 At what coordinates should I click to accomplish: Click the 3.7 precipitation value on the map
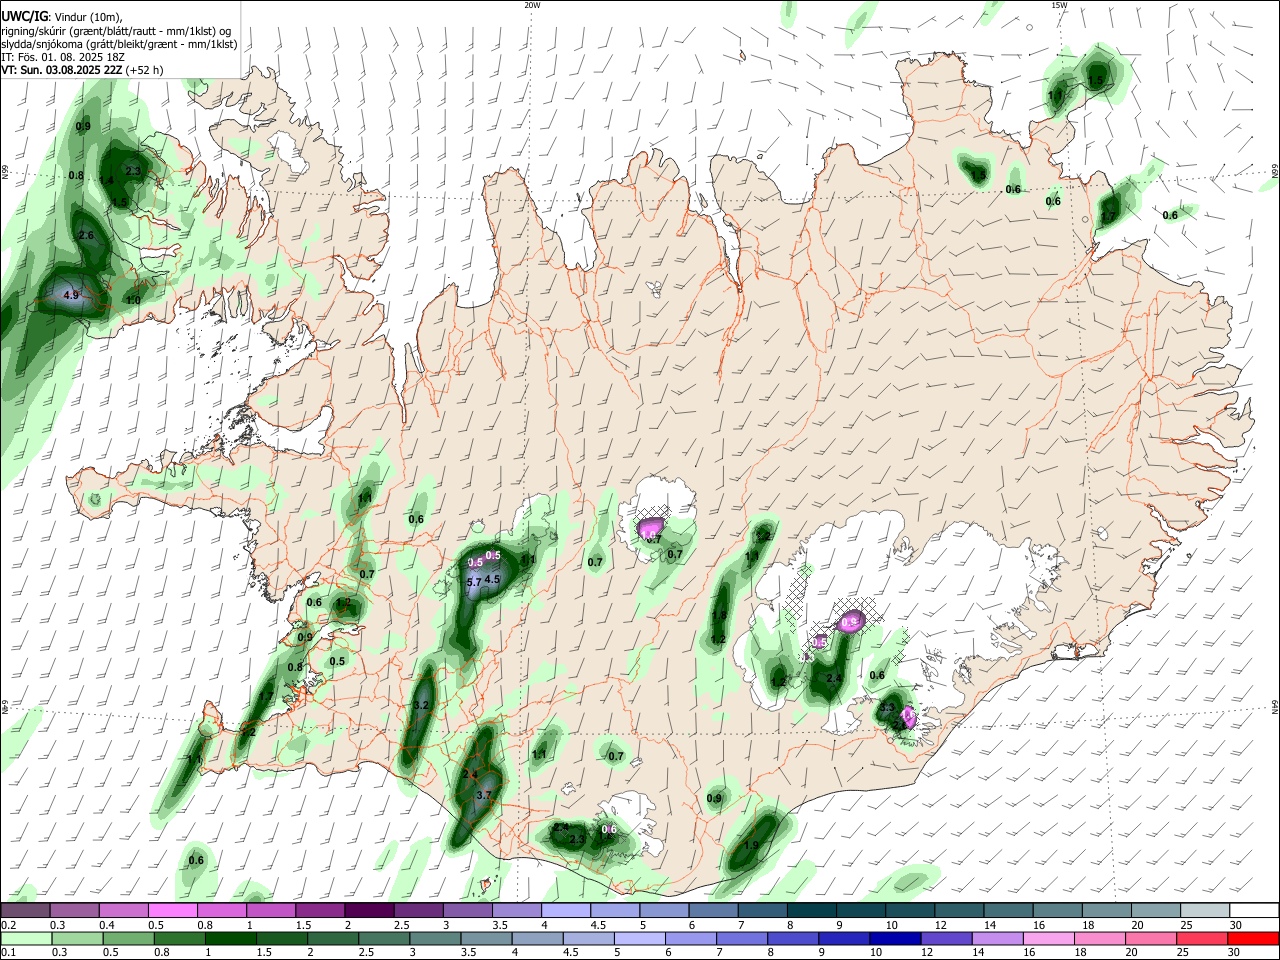[x=485, y=795]
